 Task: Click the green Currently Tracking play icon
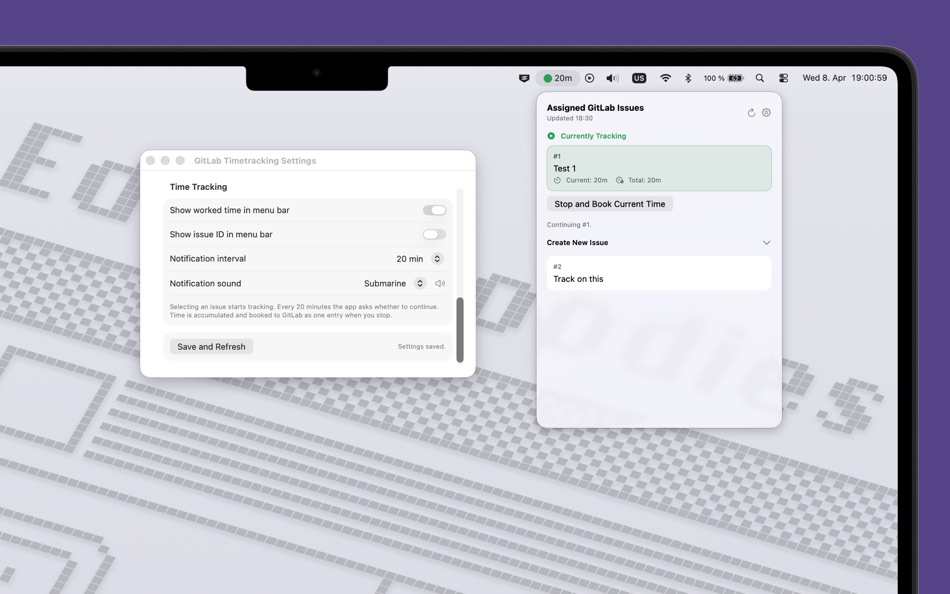click(x=551, y=136)
